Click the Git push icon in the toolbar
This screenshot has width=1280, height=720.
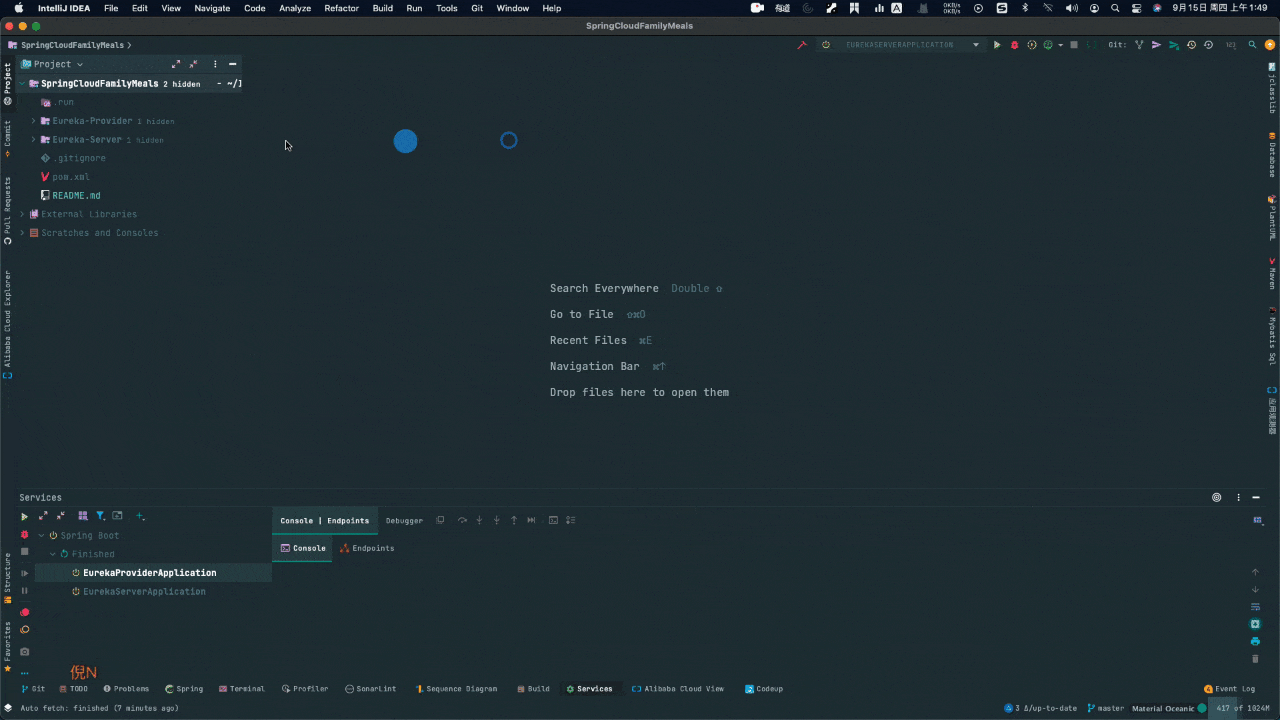1174,45
